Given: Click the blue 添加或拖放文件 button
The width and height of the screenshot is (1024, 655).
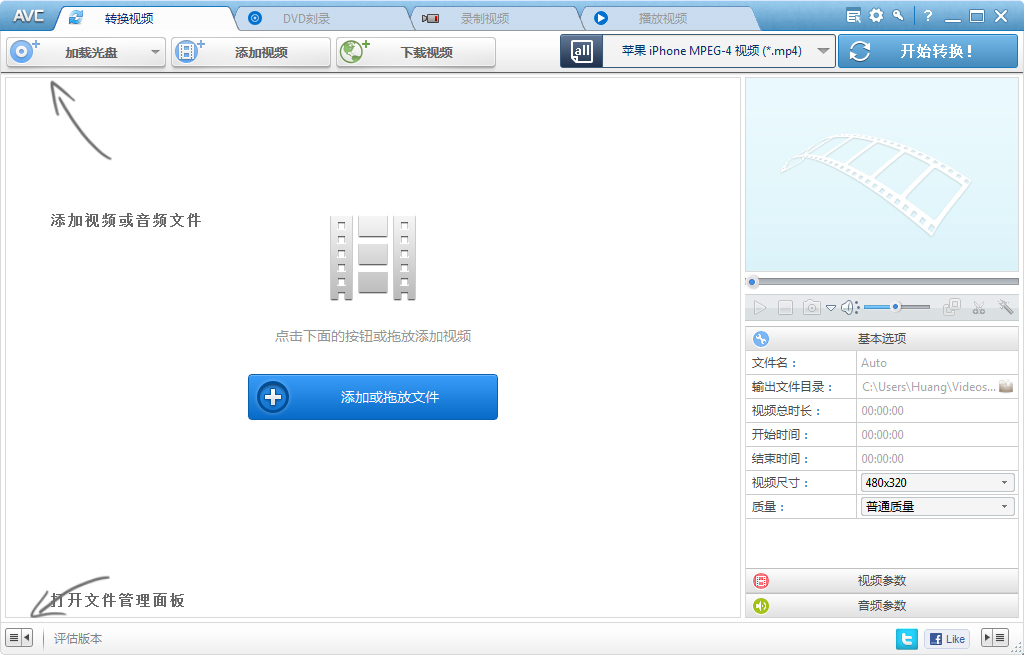Looking at the screenshot, I should tap(373, 397).
